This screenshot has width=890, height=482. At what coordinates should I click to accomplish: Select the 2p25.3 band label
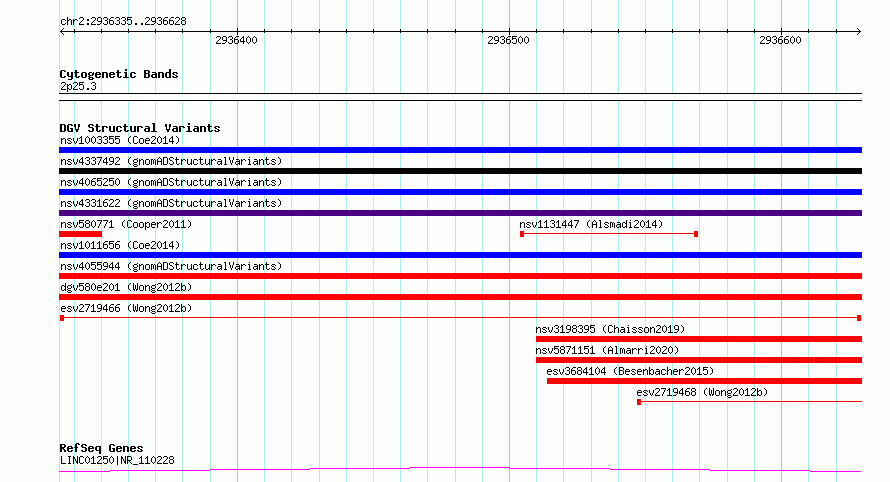78,86
